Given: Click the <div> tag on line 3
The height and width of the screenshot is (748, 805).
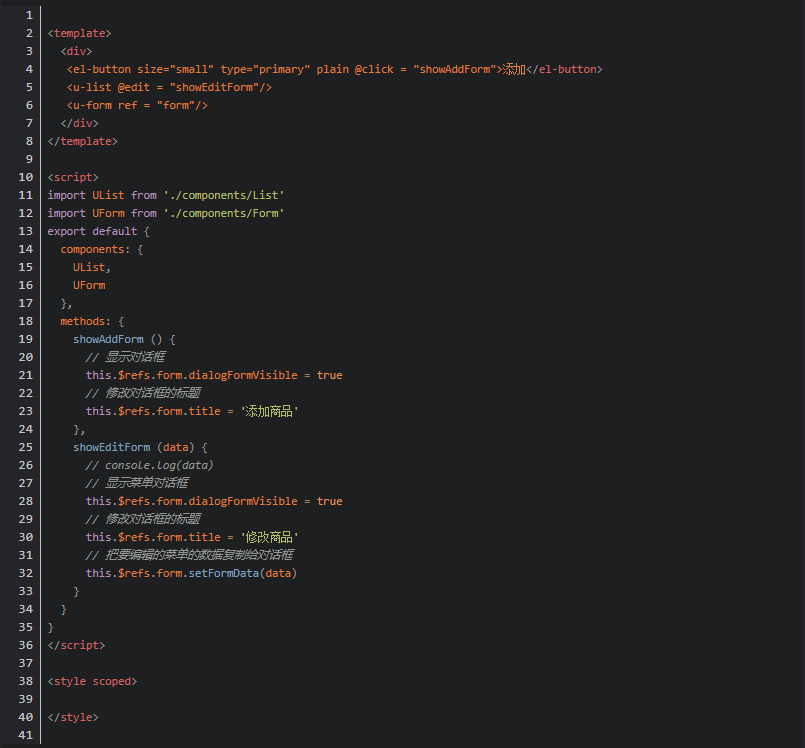Looking at the screenshot, I should point(76,51).
